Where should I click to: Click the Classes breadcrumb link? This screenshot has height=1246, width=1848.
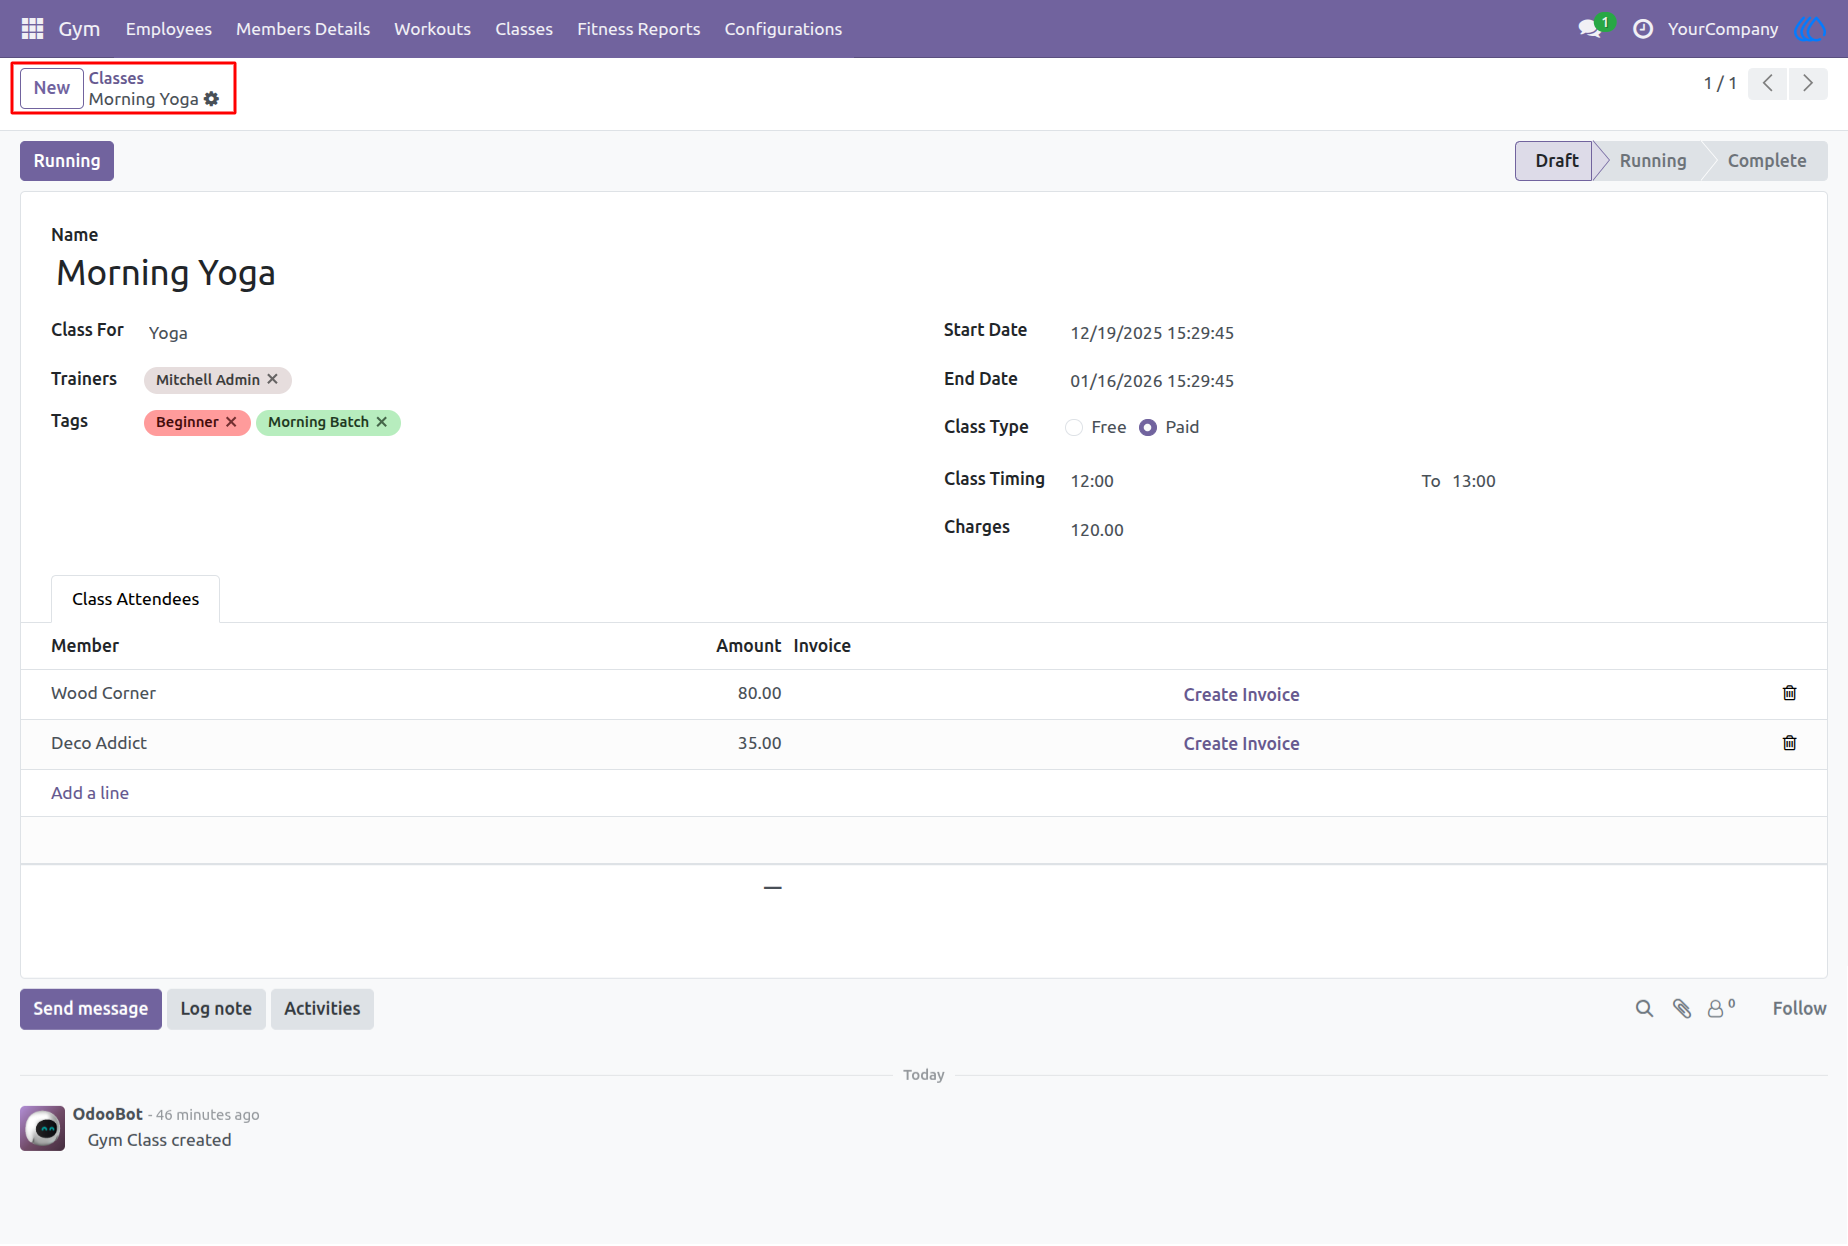coord(116,78)
